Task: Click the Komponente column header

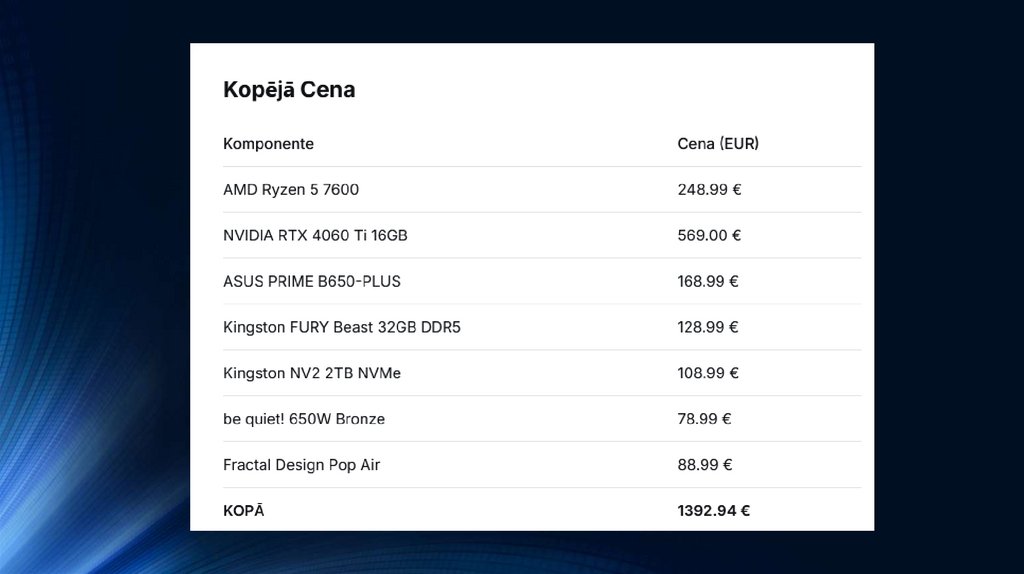Action: pyautogui.click(x=268, y=144)
